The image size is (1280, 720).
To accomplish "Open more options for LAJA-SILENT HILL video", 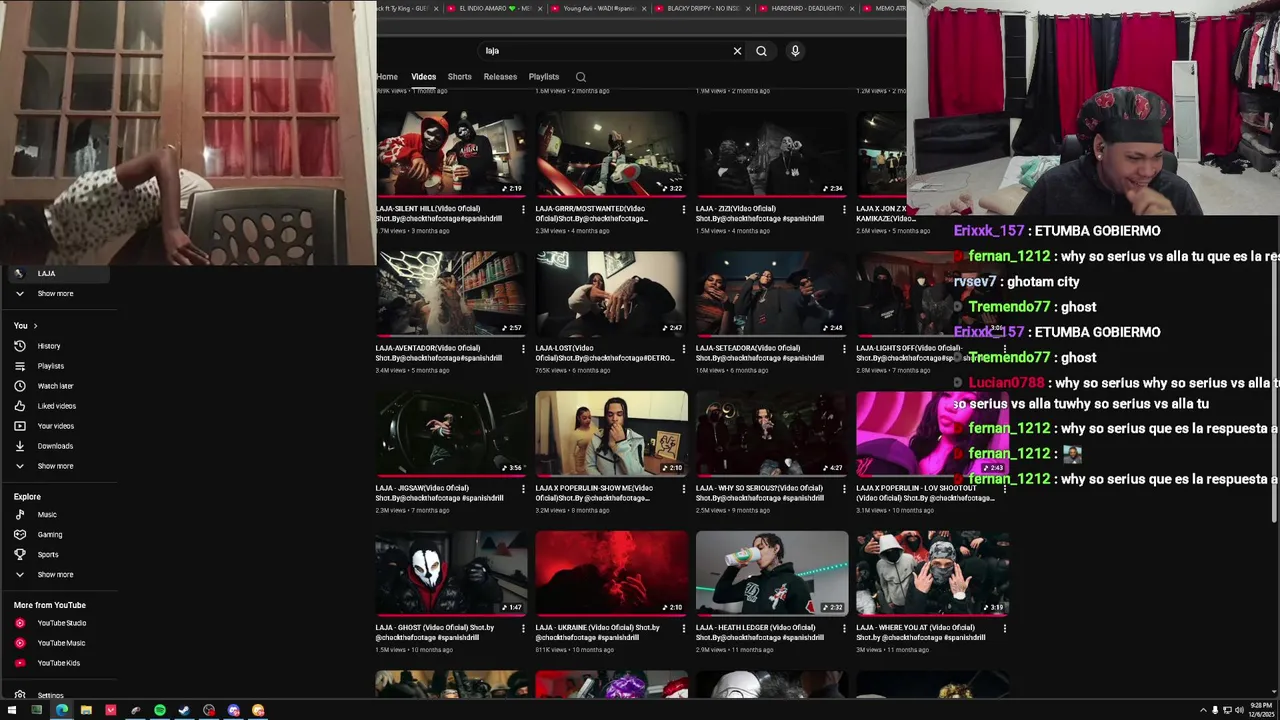I will coord(523,210).
